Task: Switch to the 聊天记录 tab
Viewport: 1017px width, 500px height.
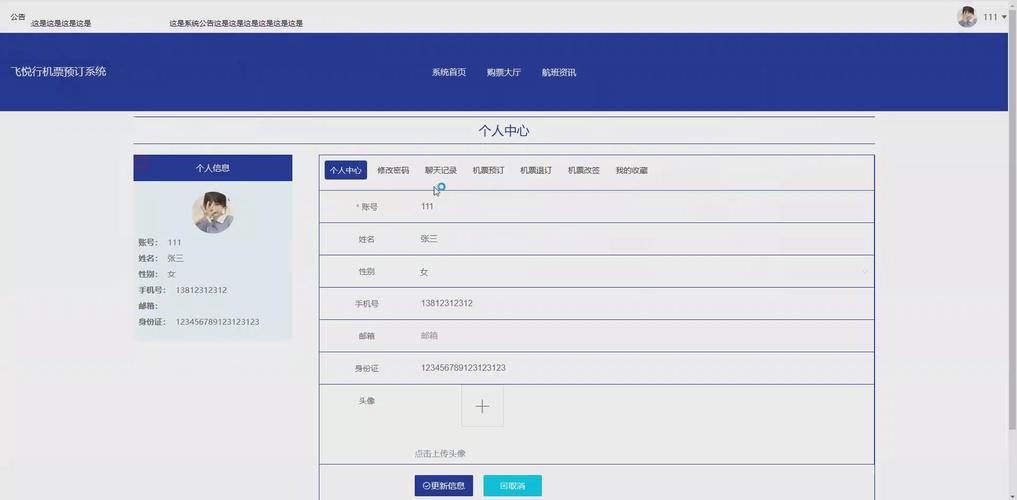Action: click(441, 171)
